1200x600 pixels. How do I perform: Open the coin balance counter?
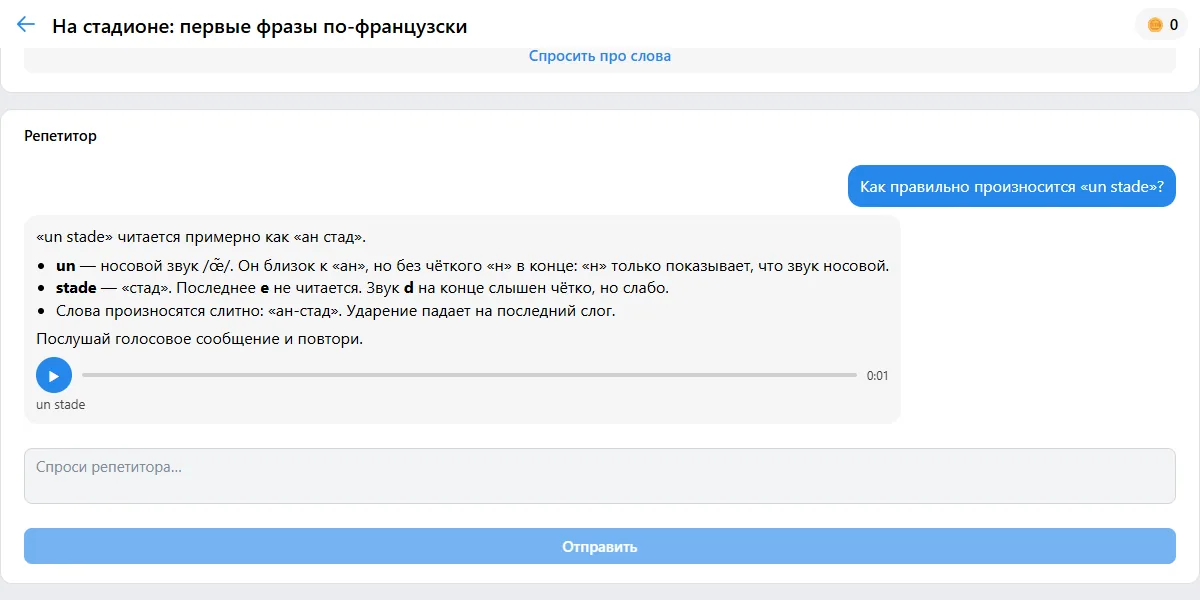pos(1161,25)
